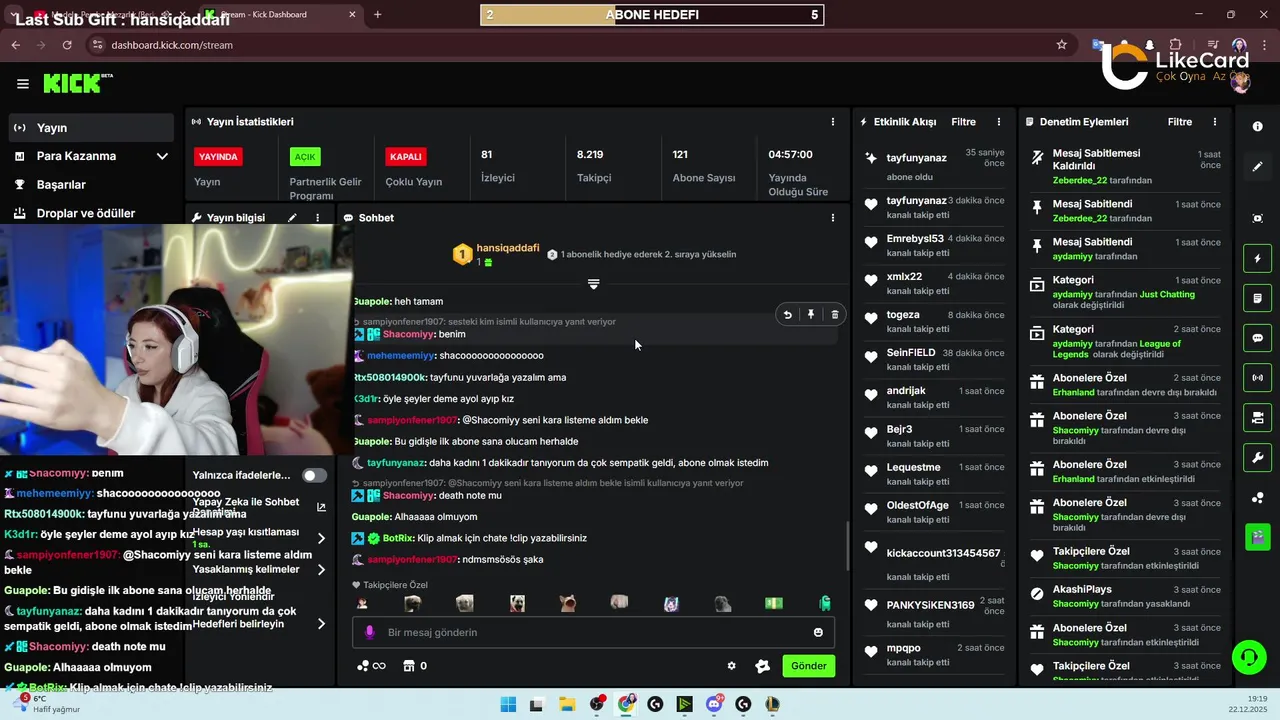Click the pencil edit icon in the right toolbar

1257,167
